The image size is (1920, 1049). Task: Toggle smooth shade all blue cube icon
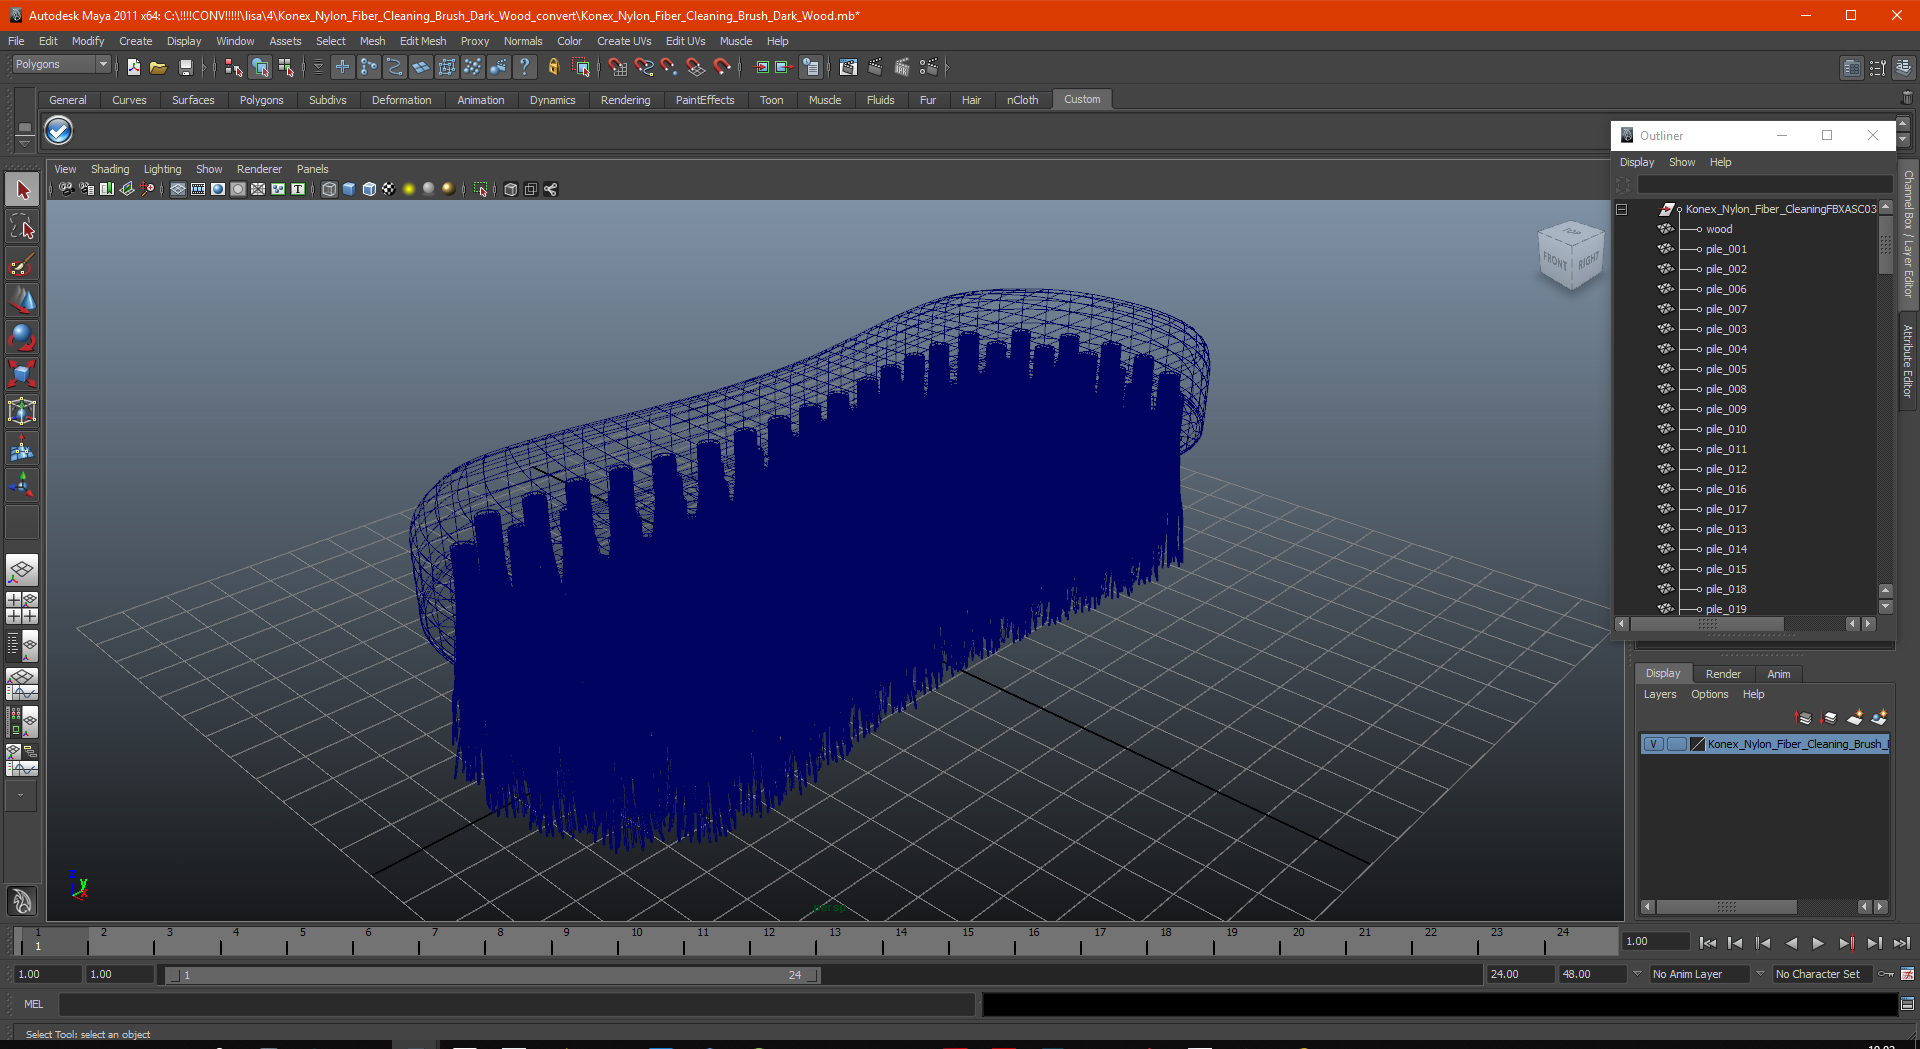(349, 189)
